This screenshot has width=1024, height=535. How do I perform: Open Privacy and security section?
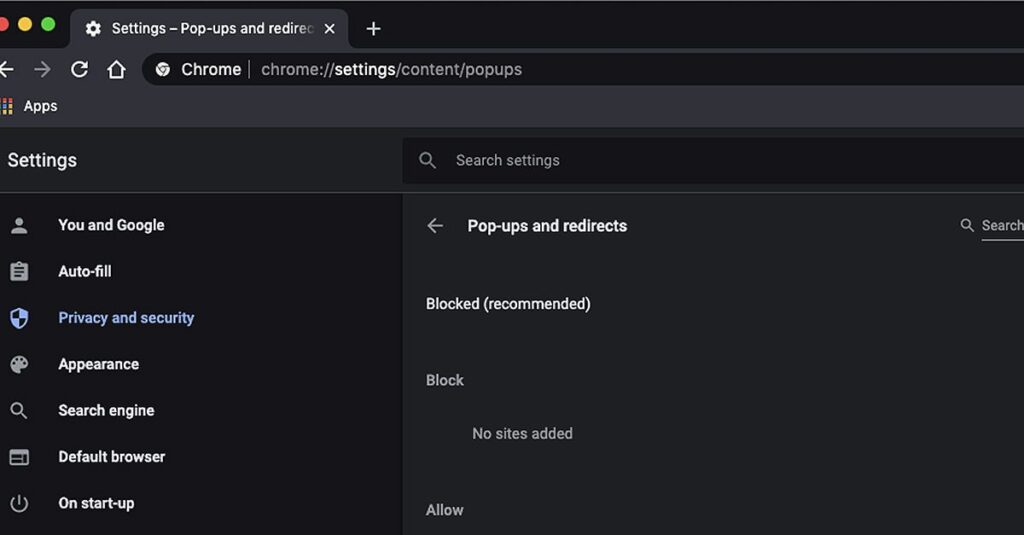click(126, 317)
